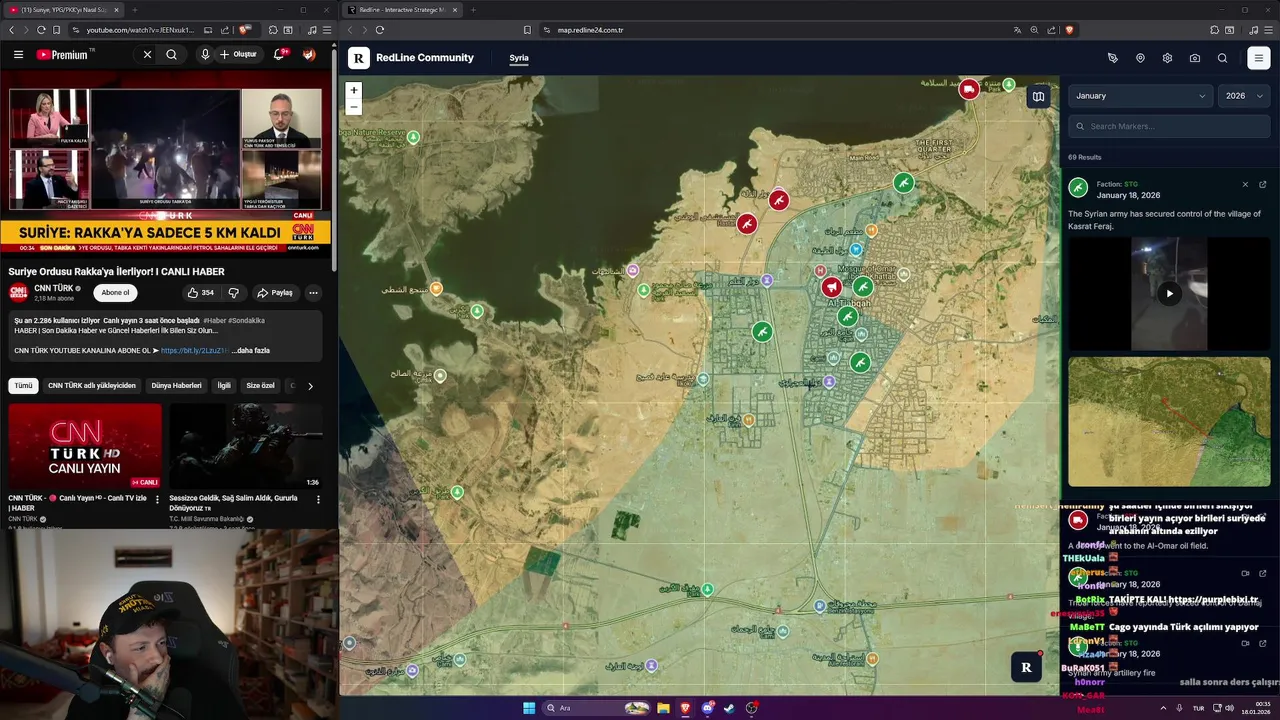This screenshot has width=1280, height=720.
Task: Select the İlgili chip
Action: 224,385
